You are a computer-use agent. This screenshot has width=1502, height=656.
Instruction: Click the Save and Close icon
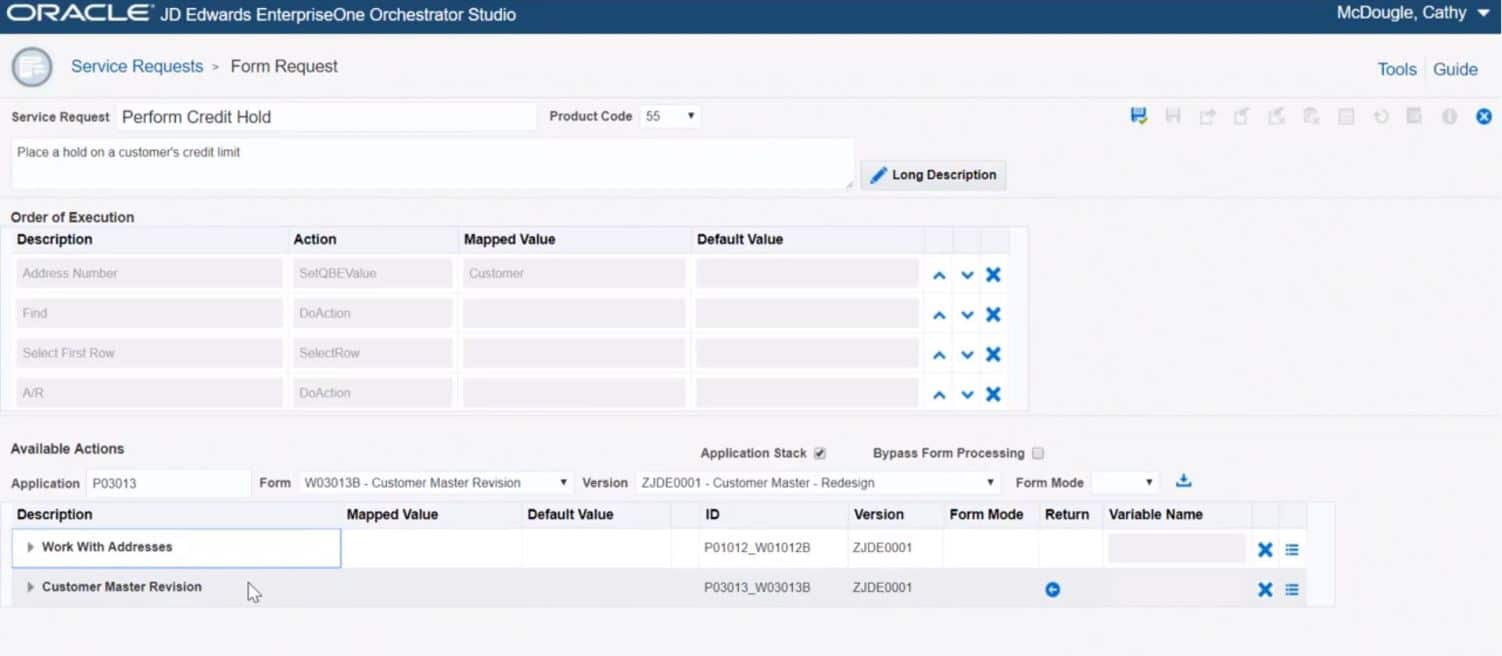1138,116
